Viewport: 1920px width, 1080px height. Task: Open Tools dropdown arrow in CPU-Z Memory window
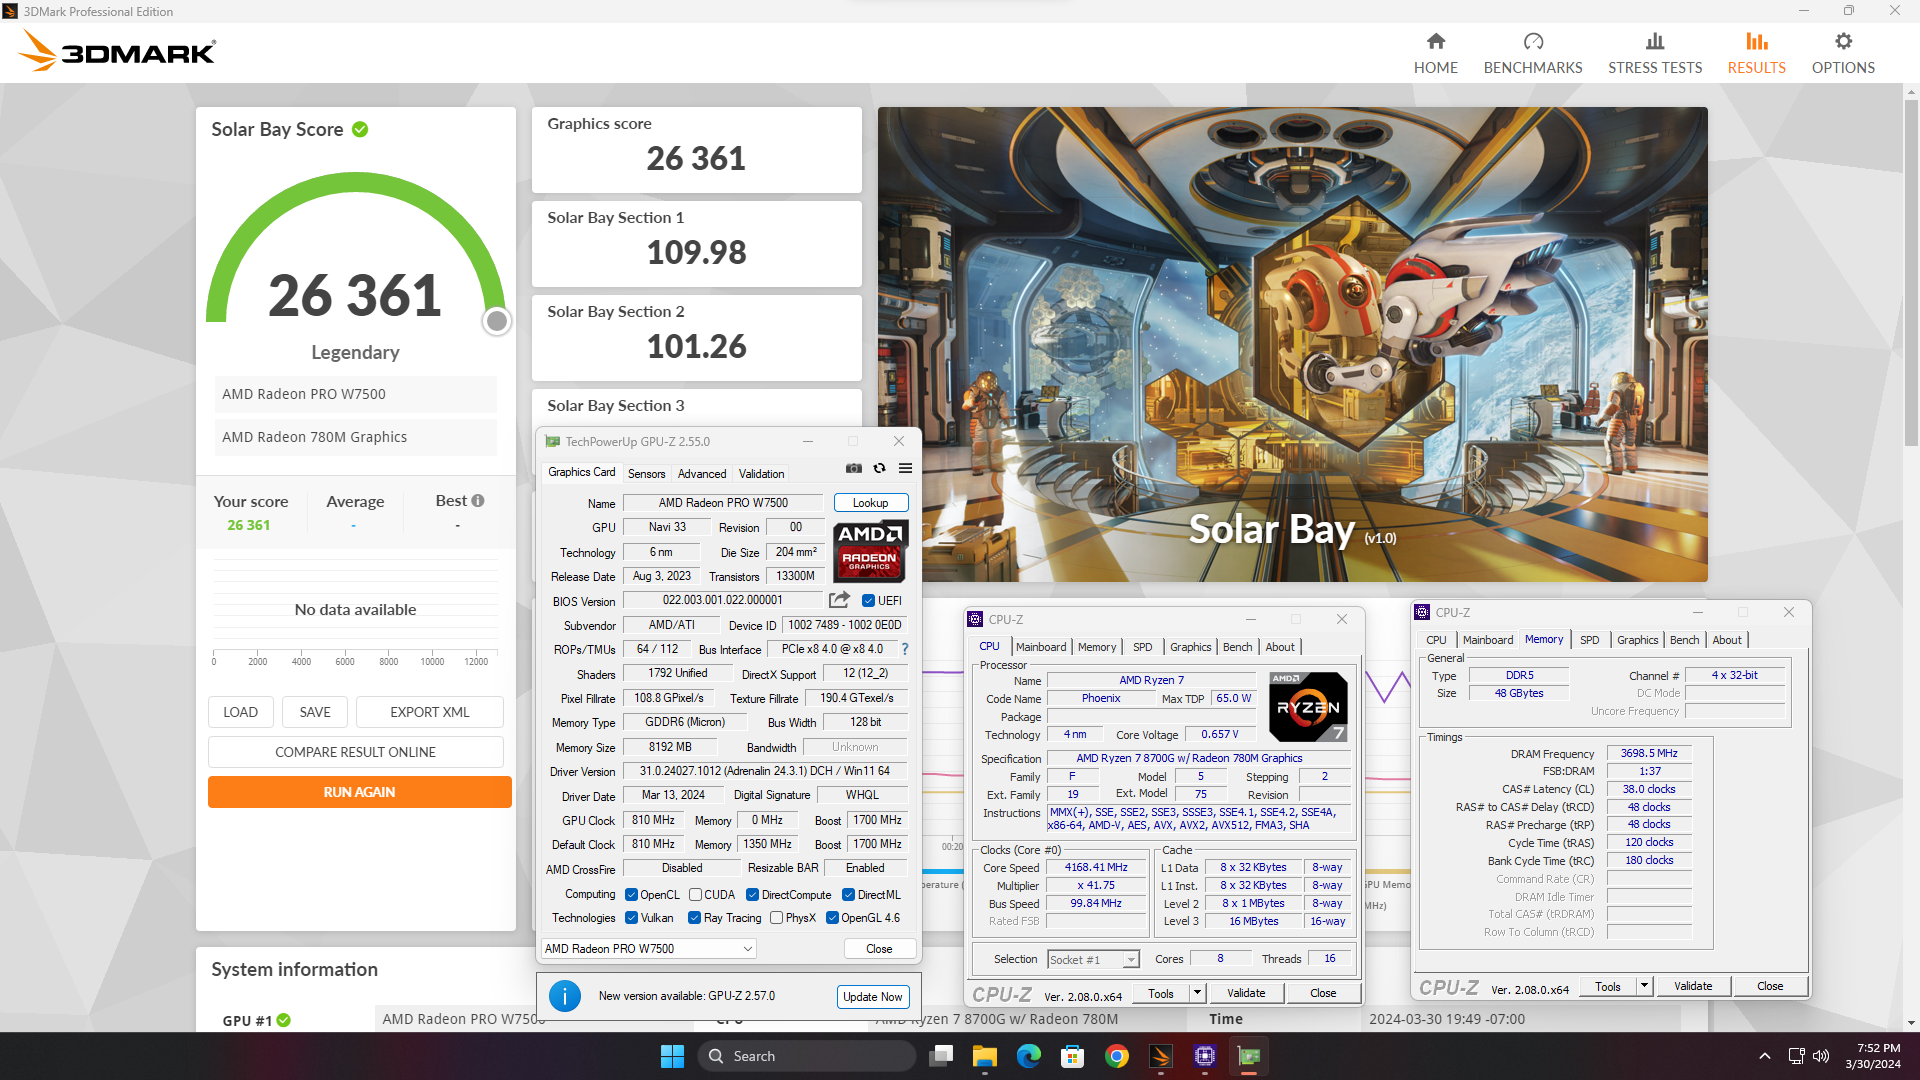[1644, 986]
